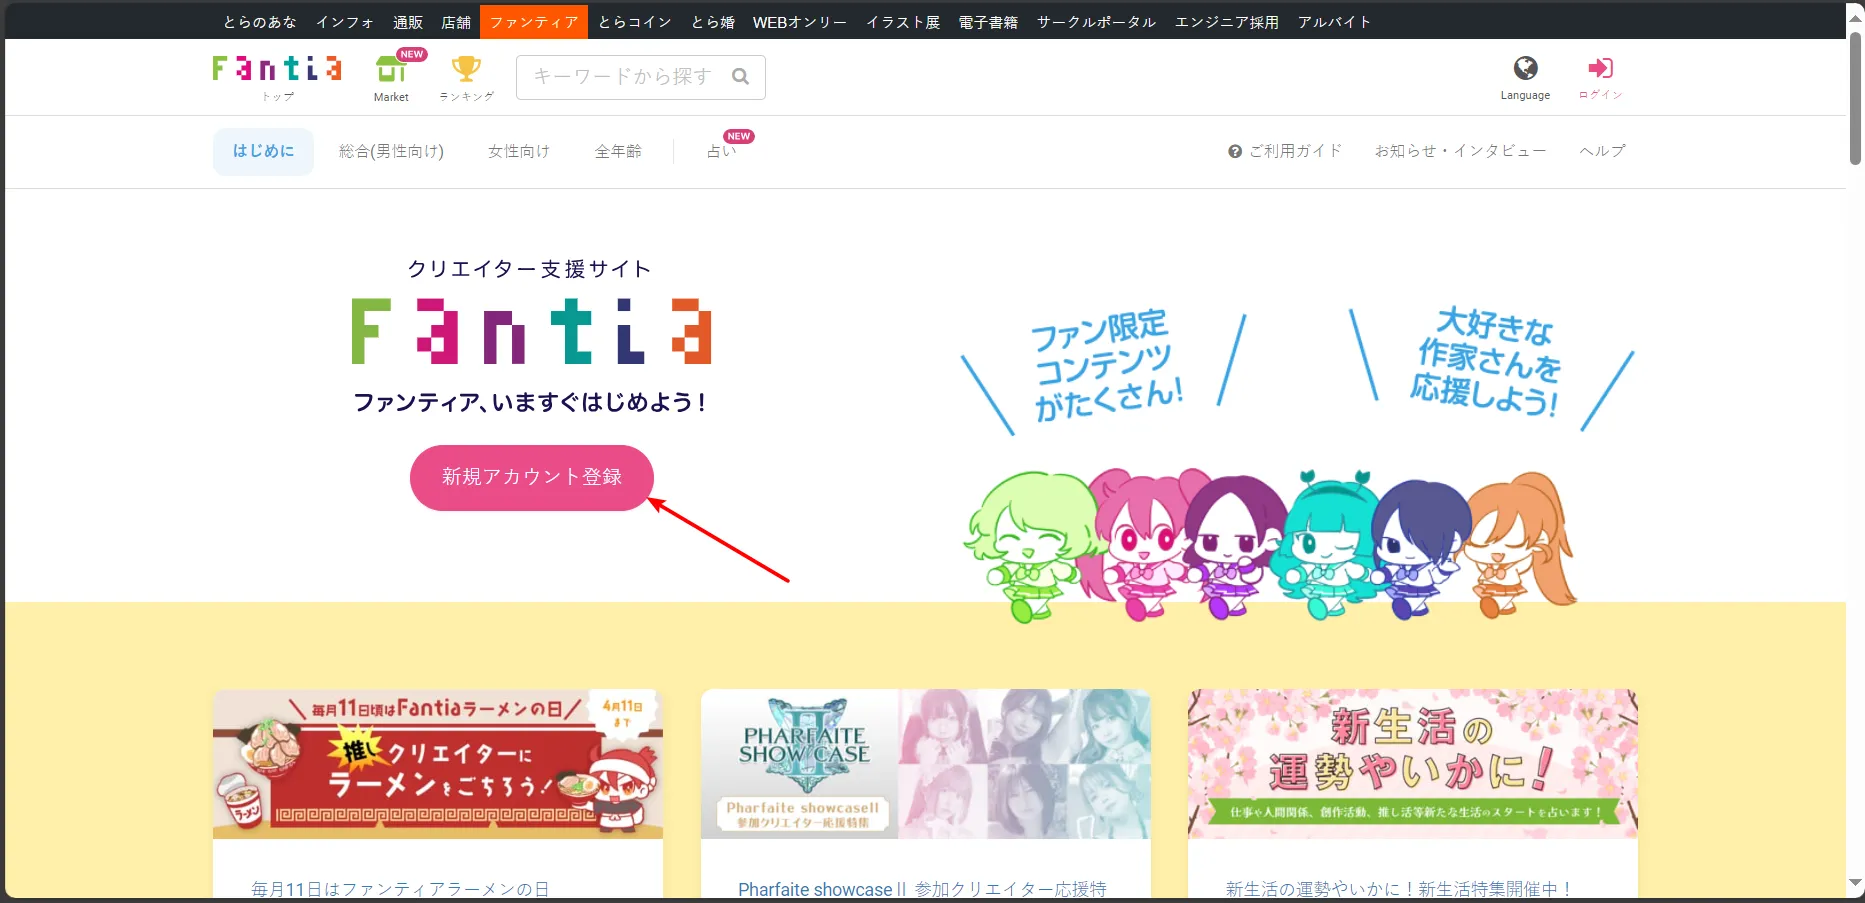Click 新規アカウント登録 button
The image size is (1865, 903).
(x=532, y=477)
